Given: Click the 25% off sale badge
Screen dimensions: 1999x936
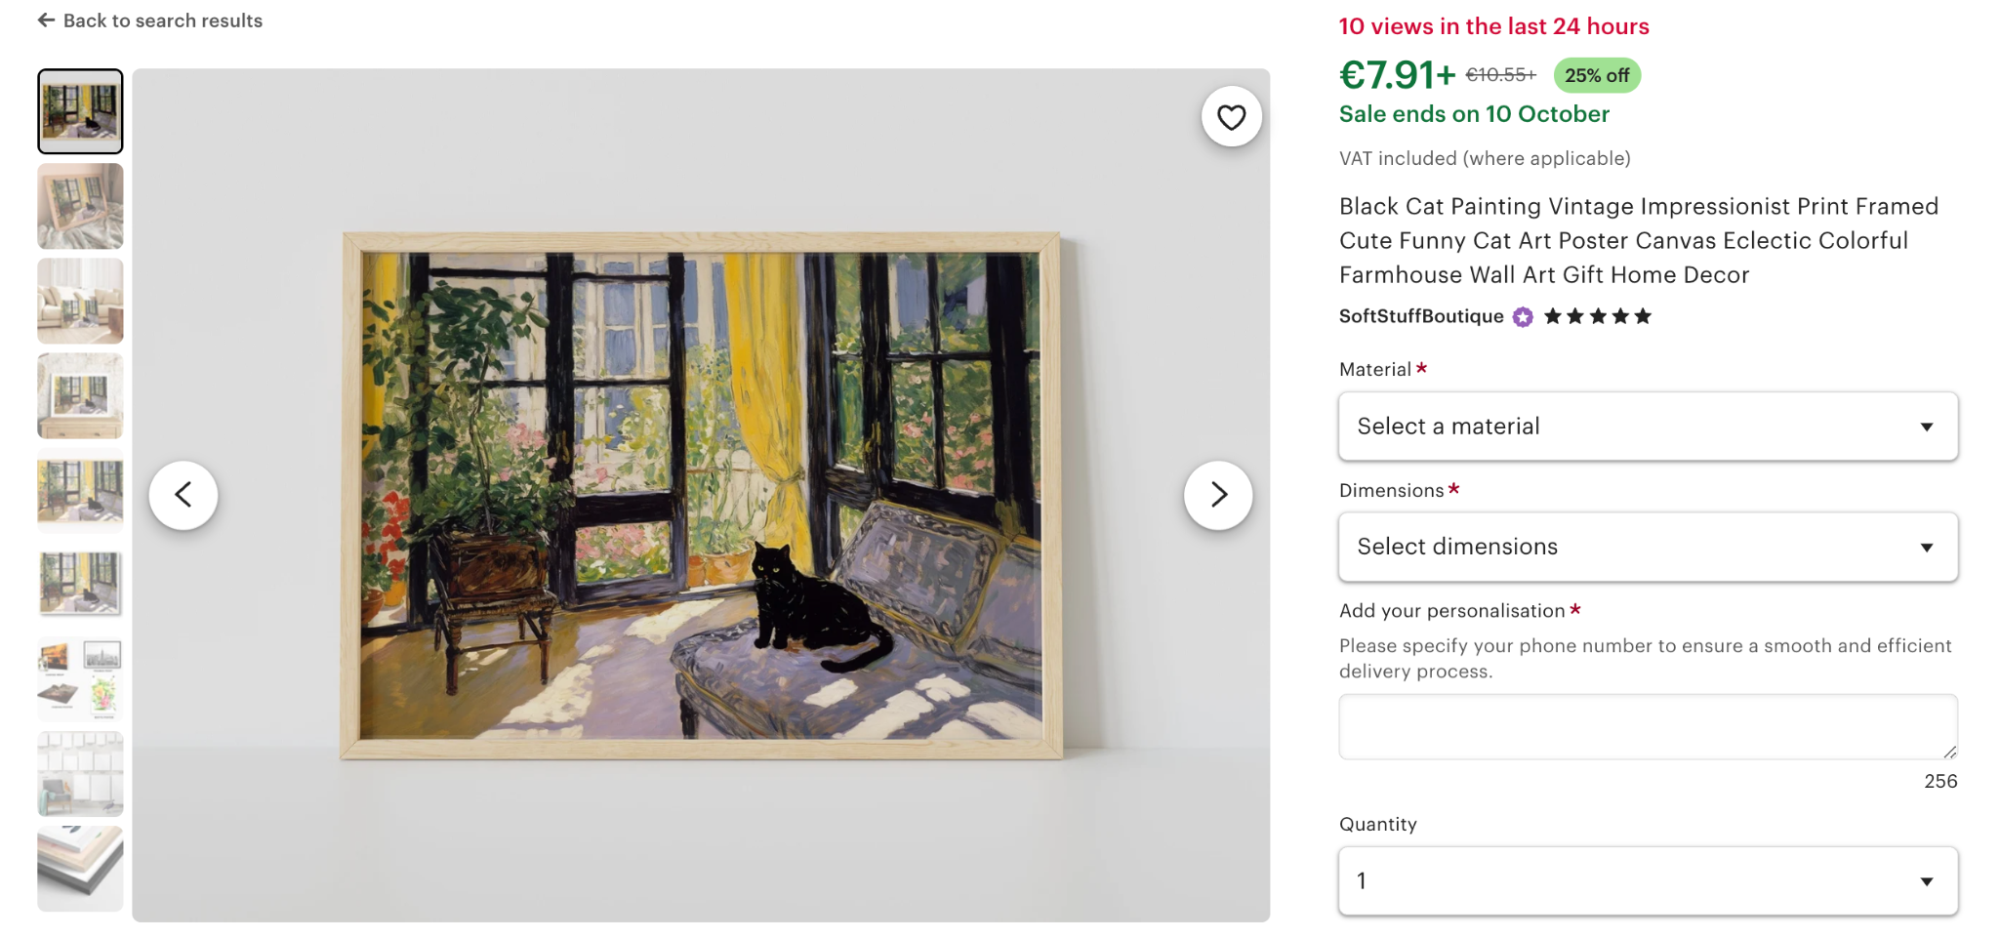Looking at the screenshot, I should (1595, 74).
